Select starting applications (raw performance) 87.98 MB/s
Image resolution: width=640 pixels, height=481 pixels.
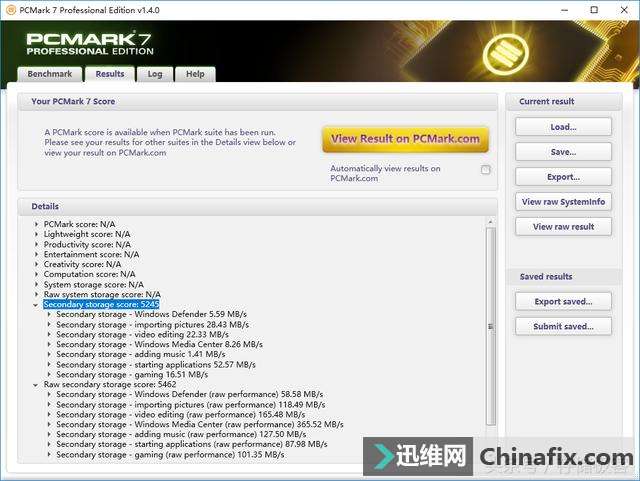click(x=192, y=444)
